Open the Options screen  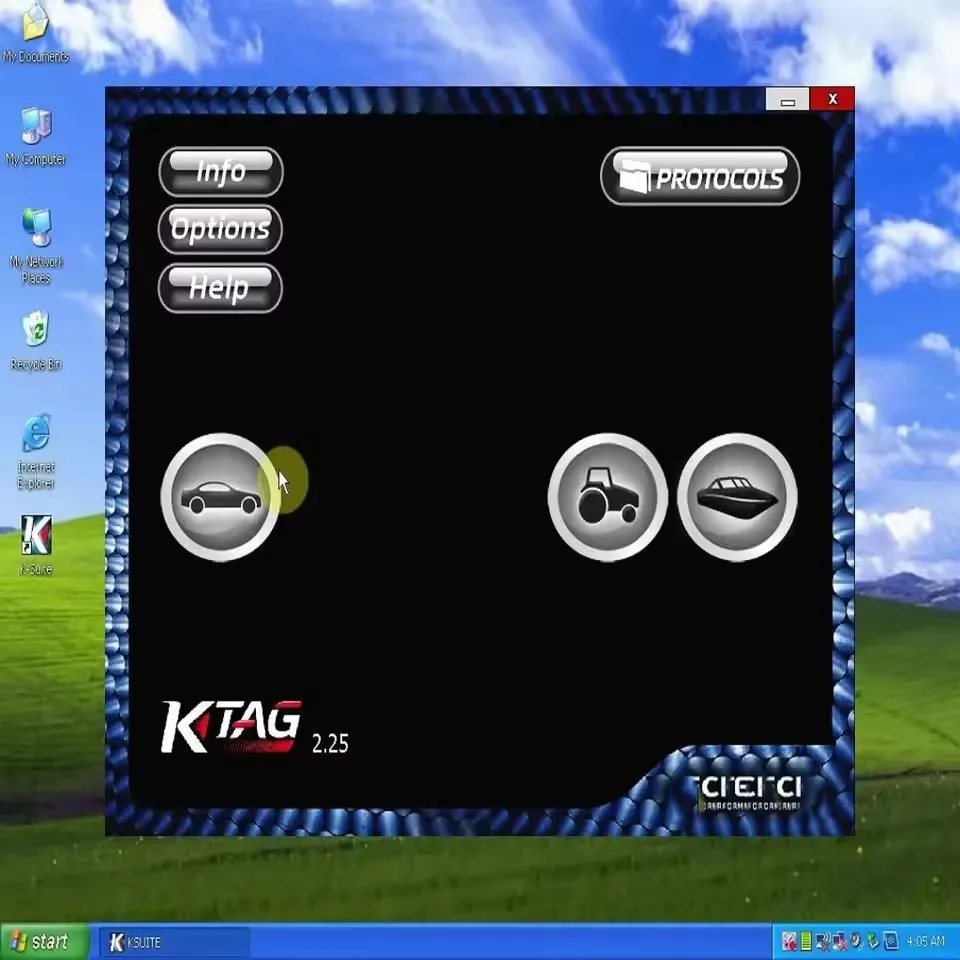click(221, 229)
